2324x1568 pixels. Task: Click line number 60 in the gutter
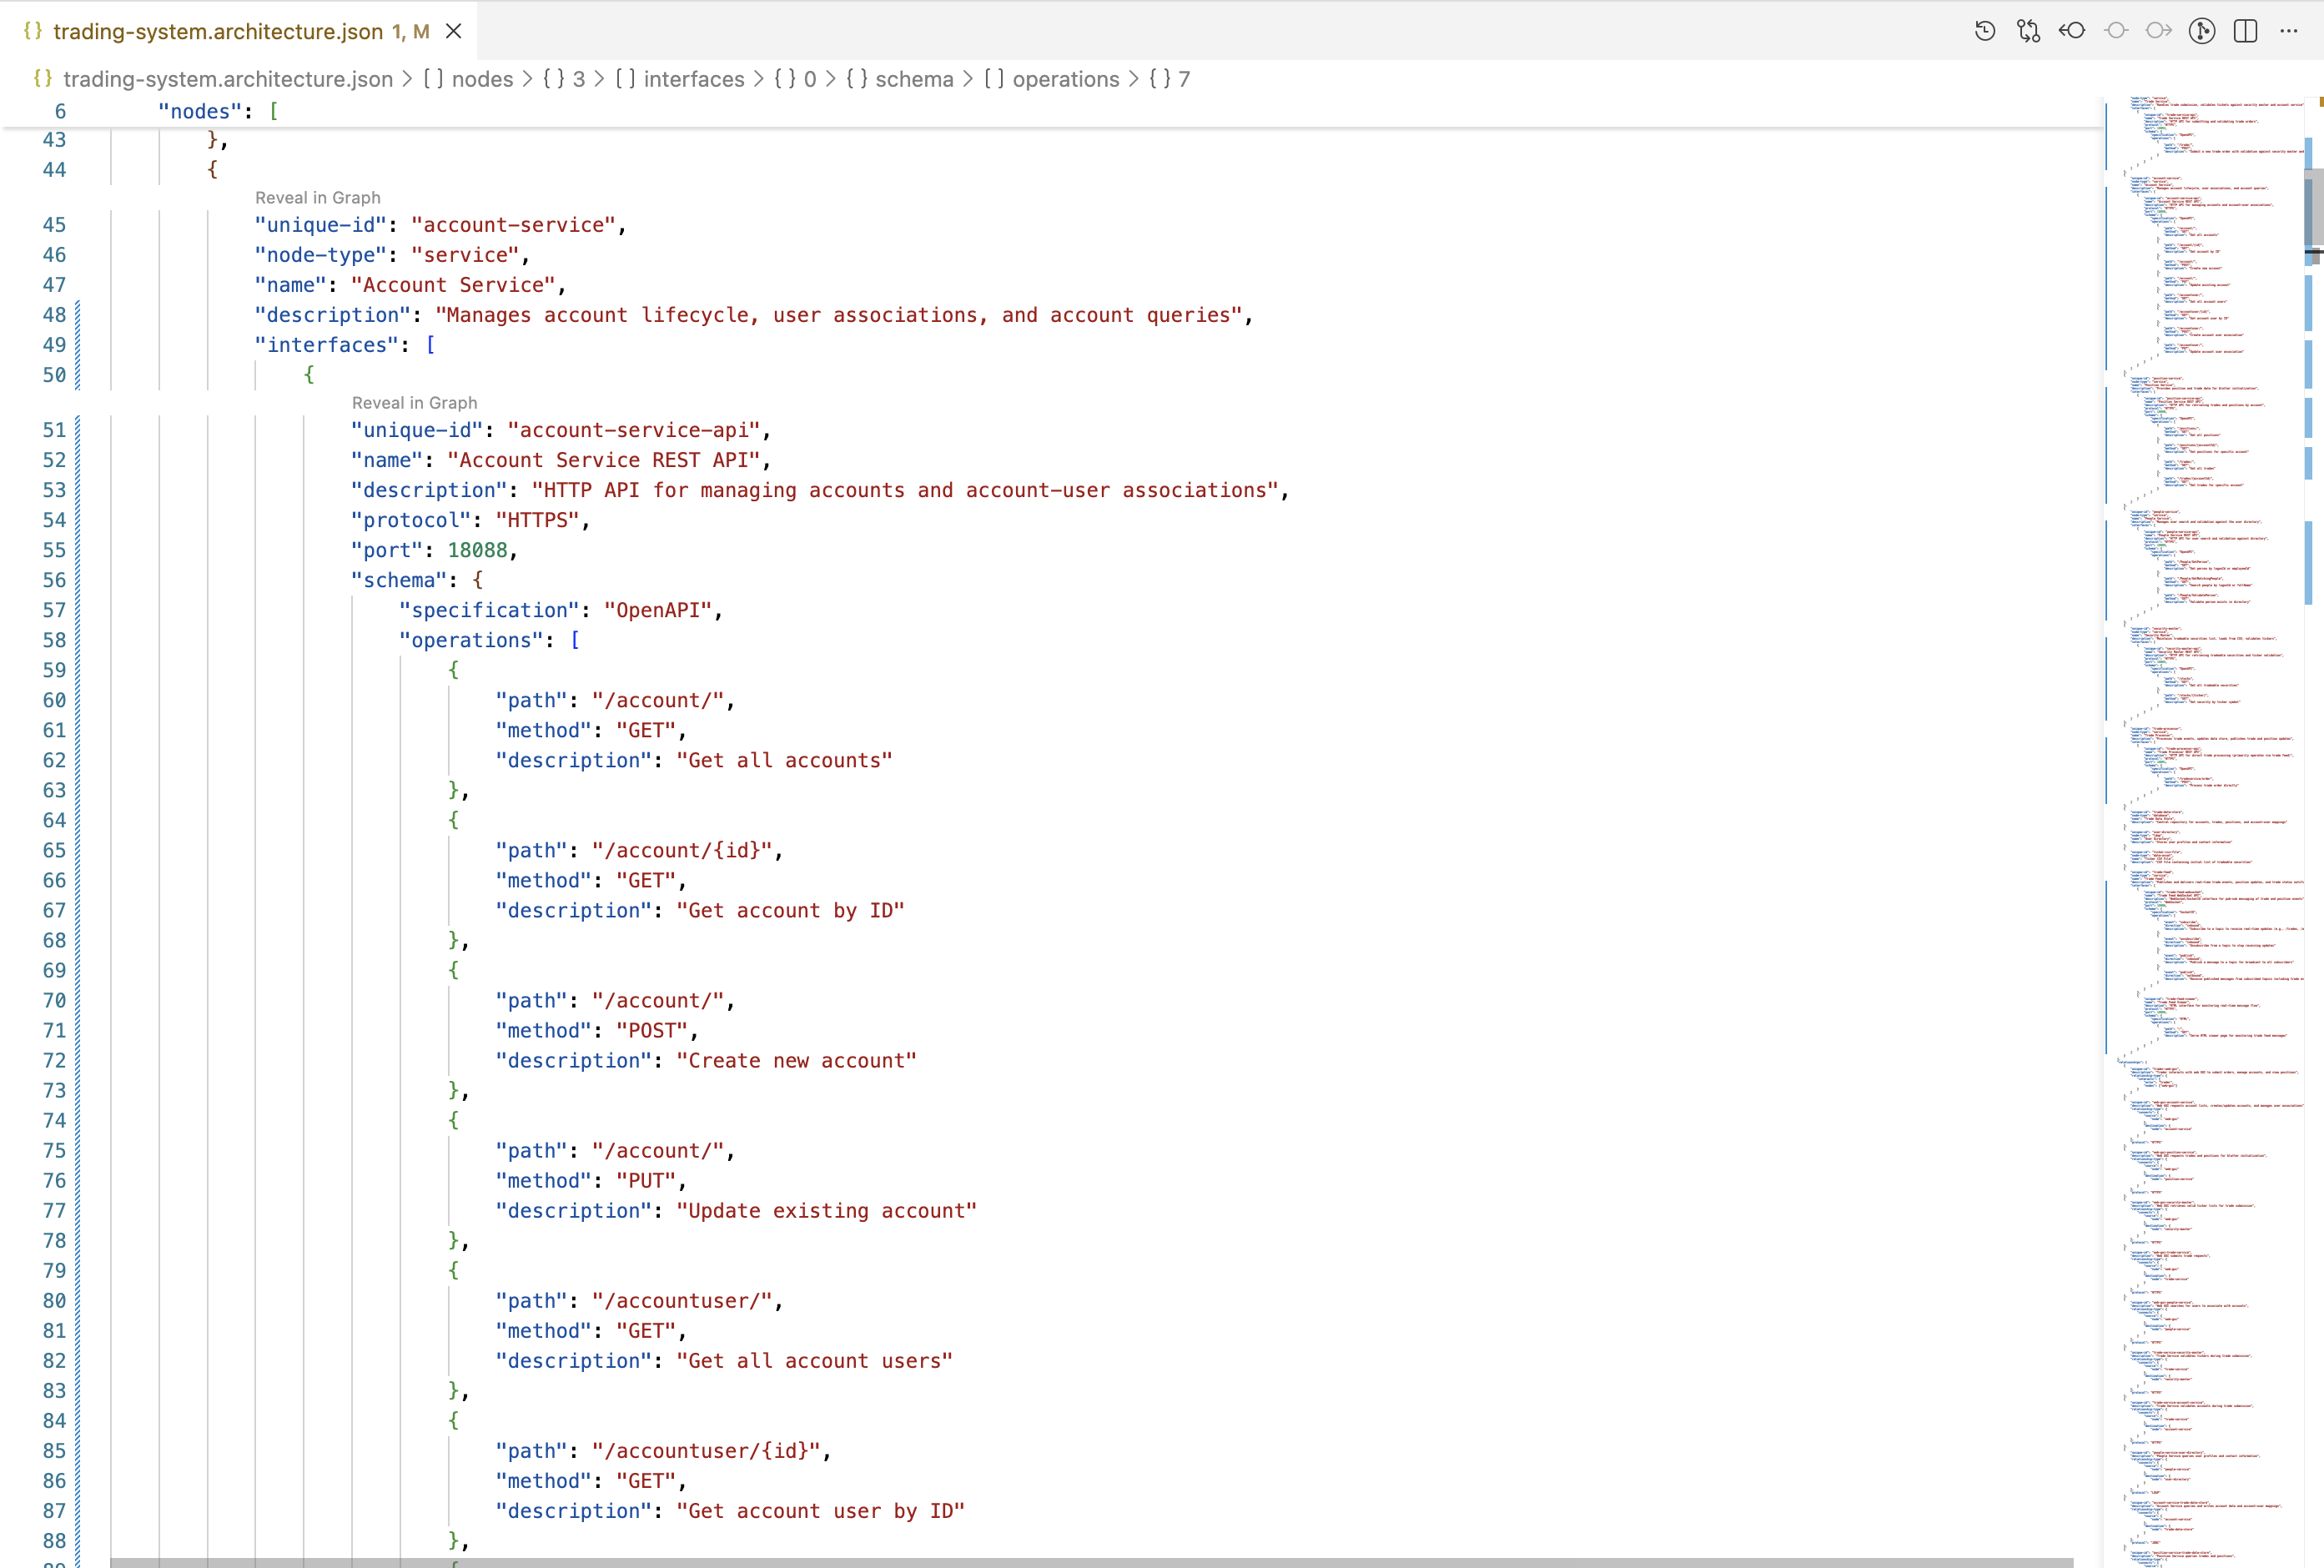point(55,700)
